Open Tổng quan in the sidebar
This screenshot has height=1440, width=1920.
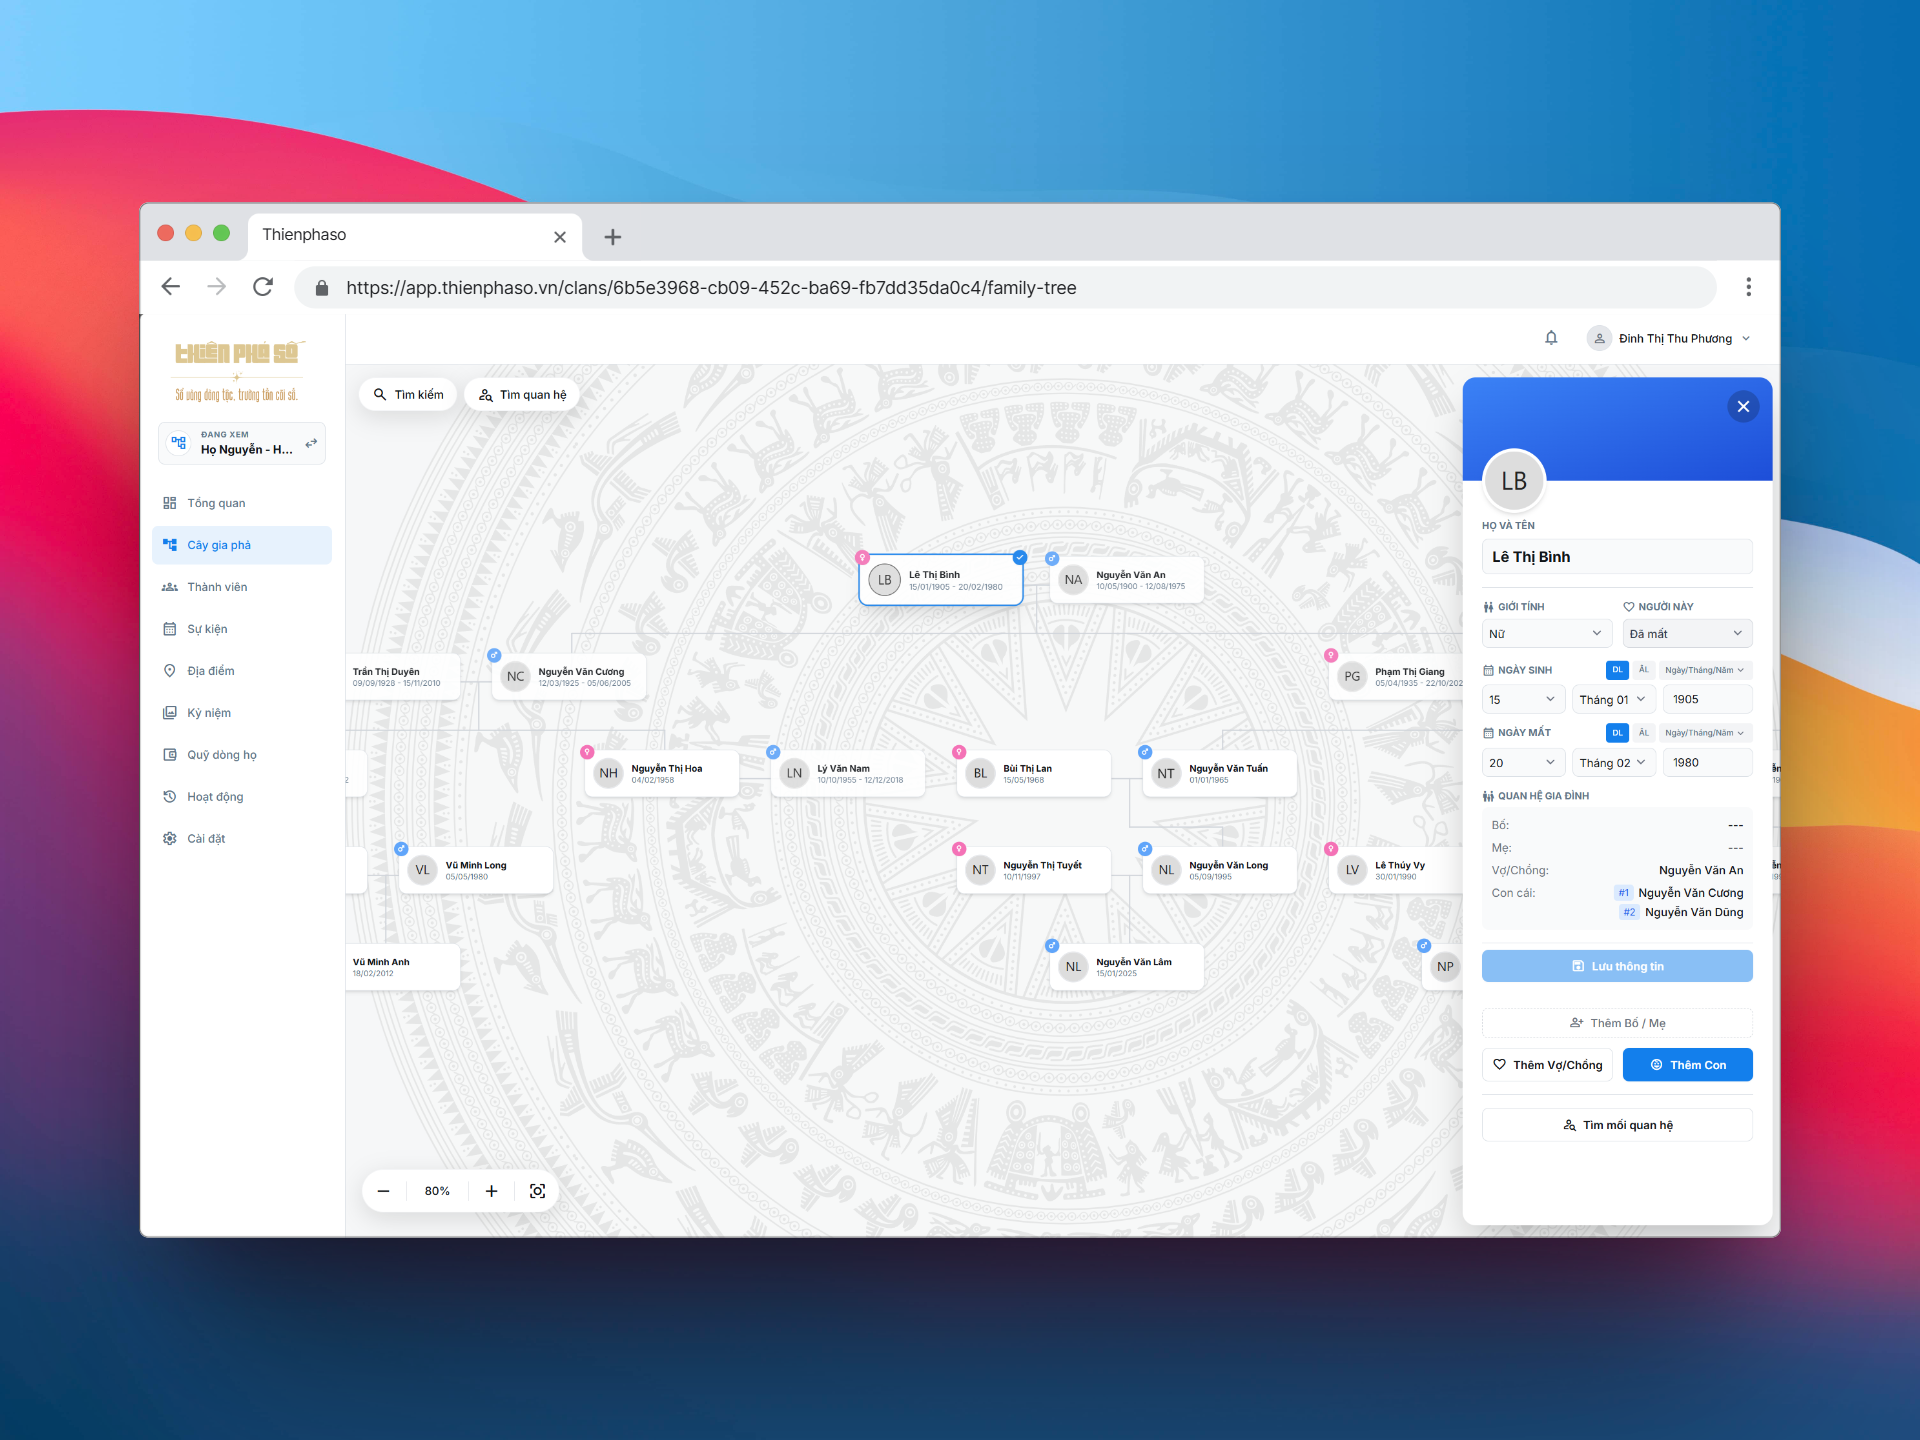click(242, 503)
